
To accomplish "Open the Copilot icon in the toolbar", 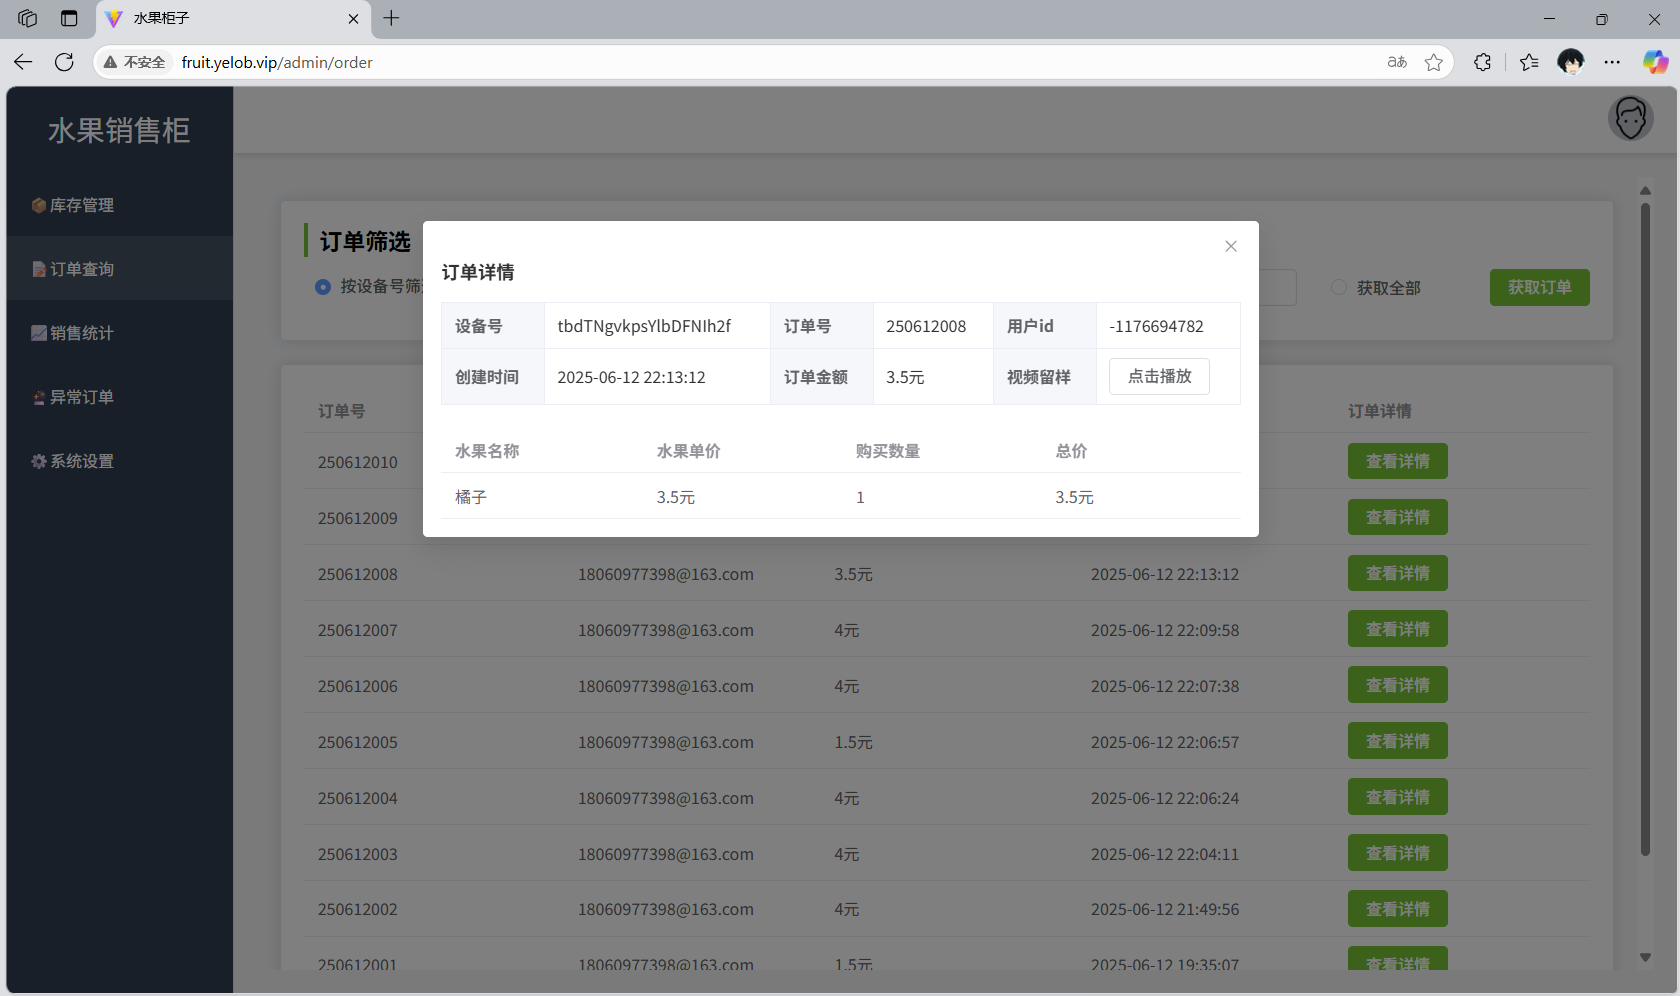I will pos(1655,62).
